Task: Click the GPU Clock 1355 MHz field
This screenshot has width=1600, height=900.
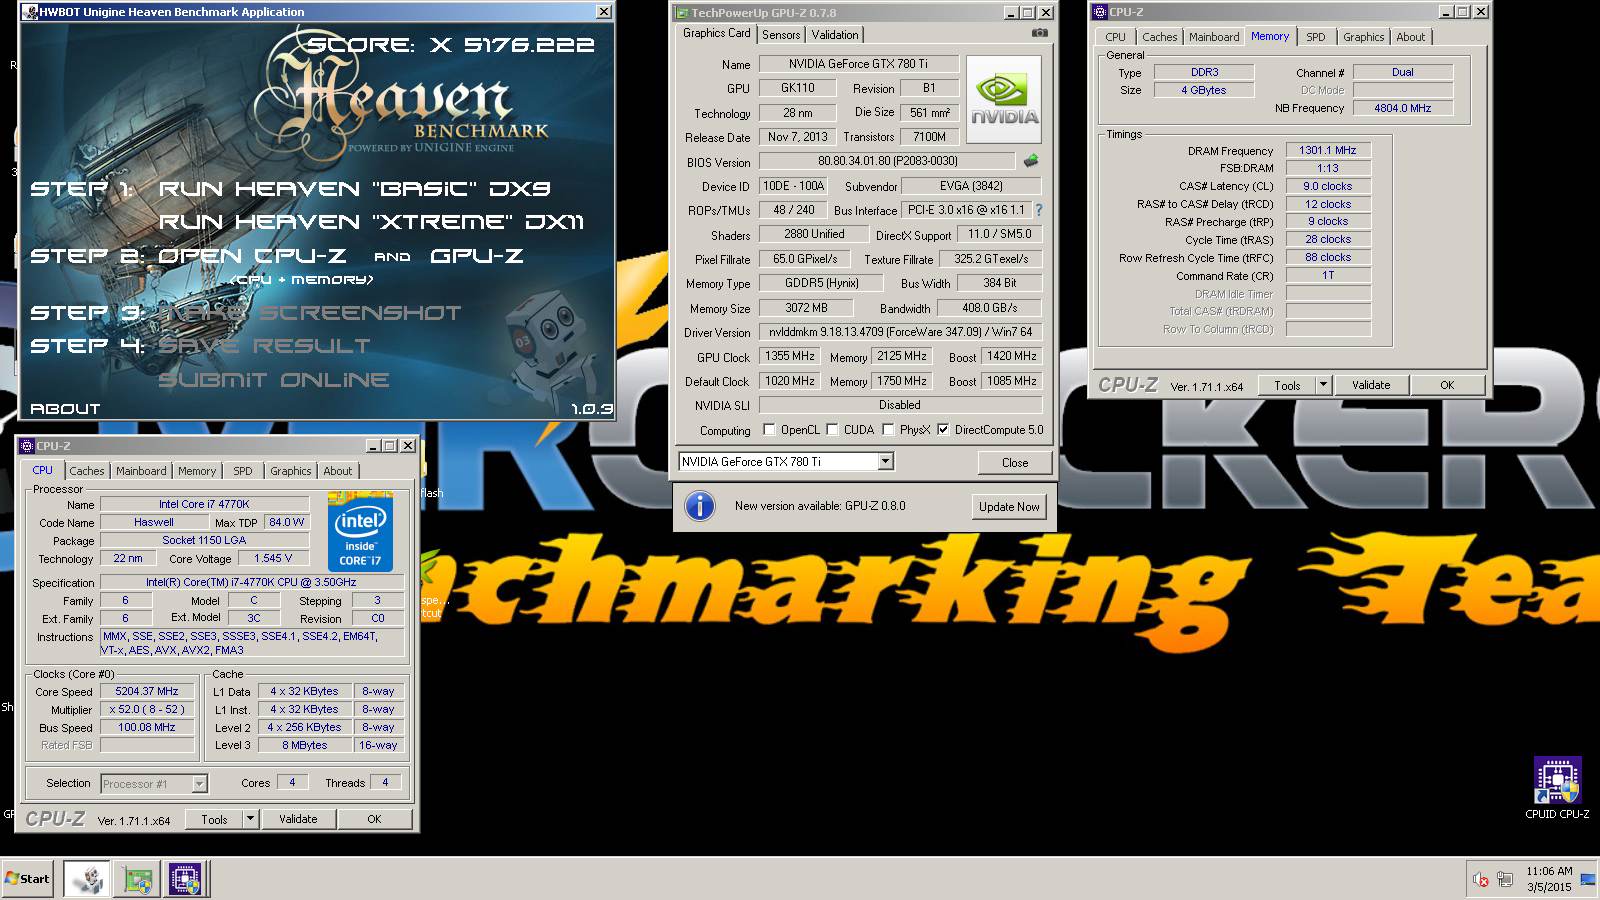Action: [790, 356]
